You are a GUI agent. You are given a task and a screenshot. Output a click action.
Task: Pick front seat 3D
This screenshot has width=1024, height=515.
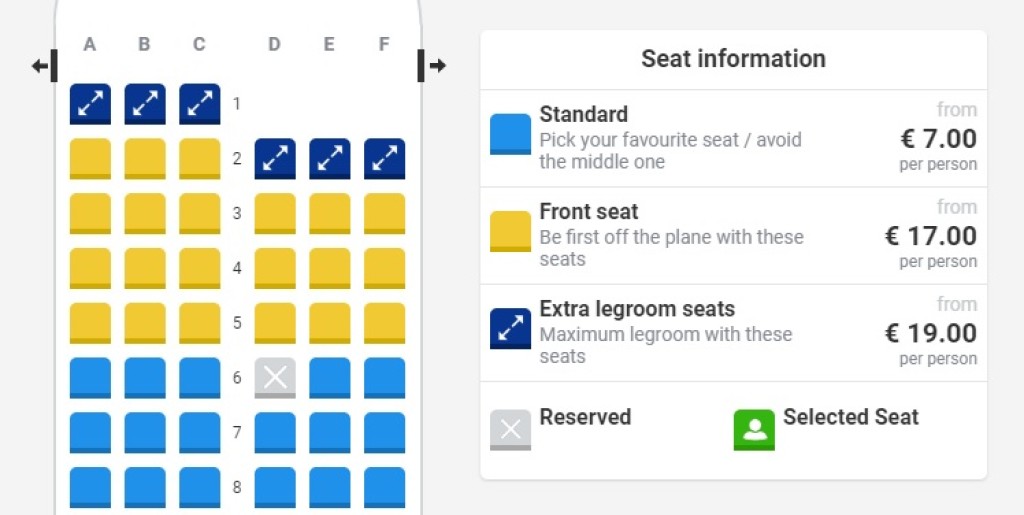pos(275,214)
